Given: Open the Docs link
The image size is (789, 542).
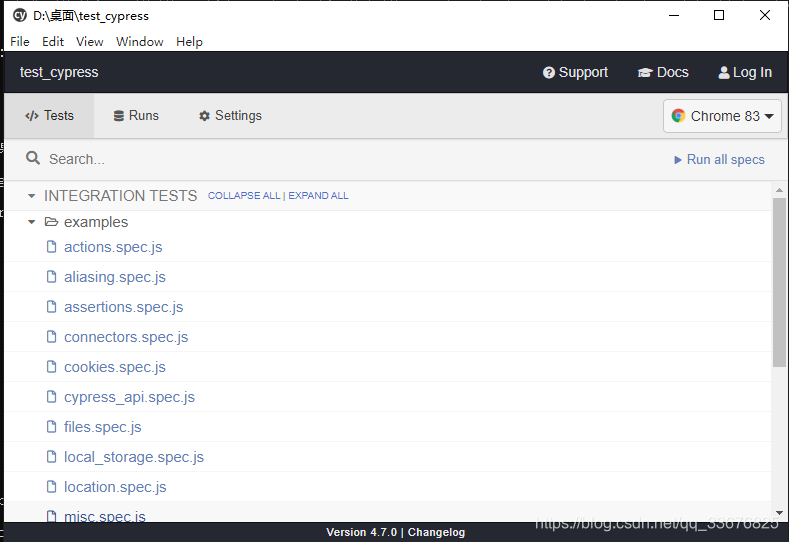Looking at the screenshot, I should point(663,72).
